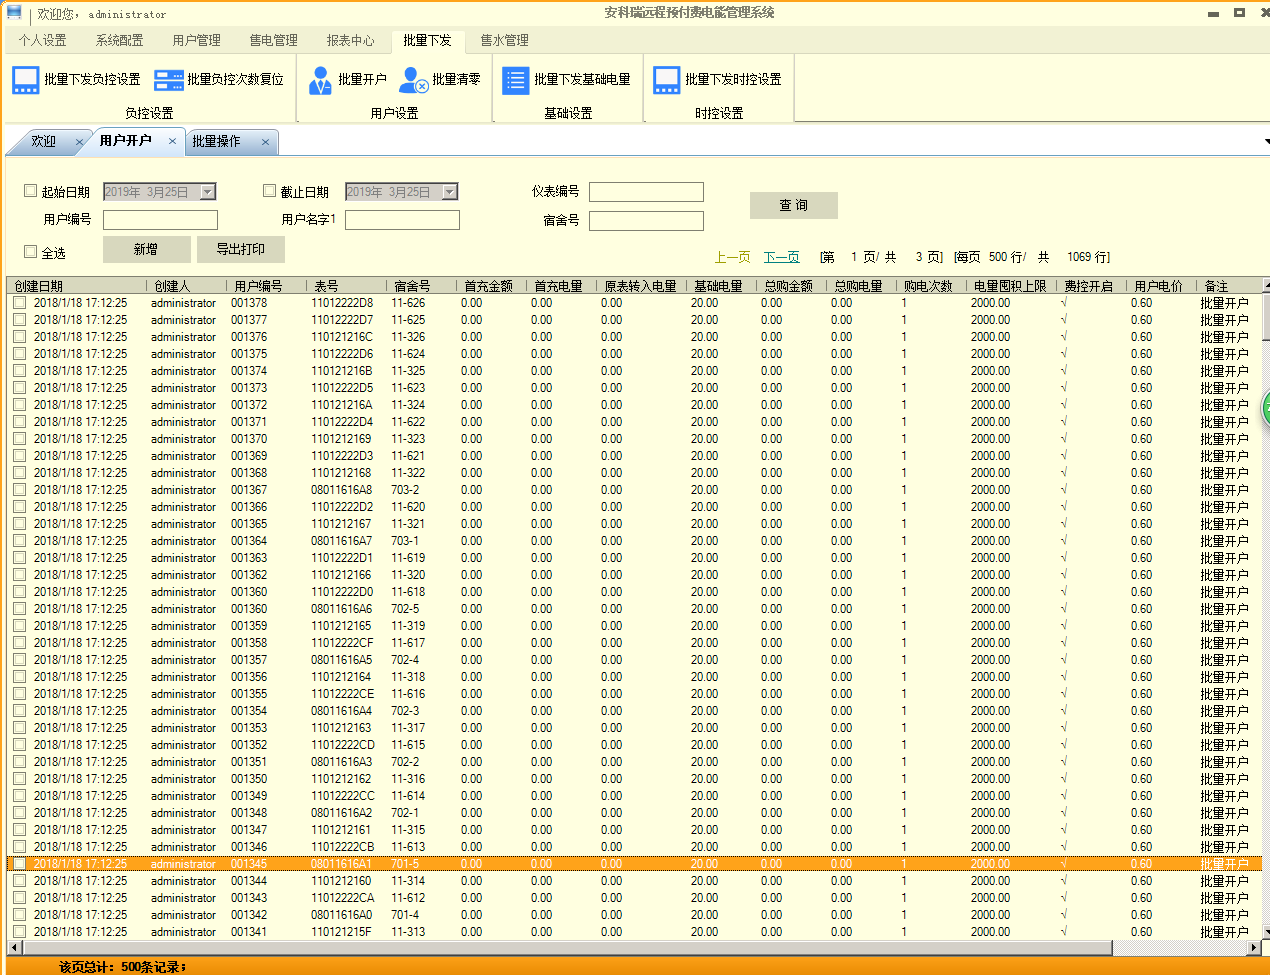Enable the 截止日期 checkbox
Viewport: 1270px width, 975px height.
(269, 190)
